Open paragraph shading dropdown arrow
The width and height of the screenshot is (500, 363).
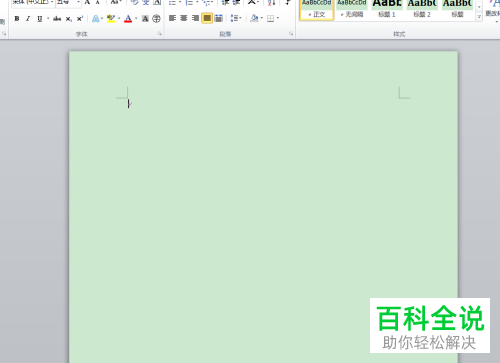(262, 18)
